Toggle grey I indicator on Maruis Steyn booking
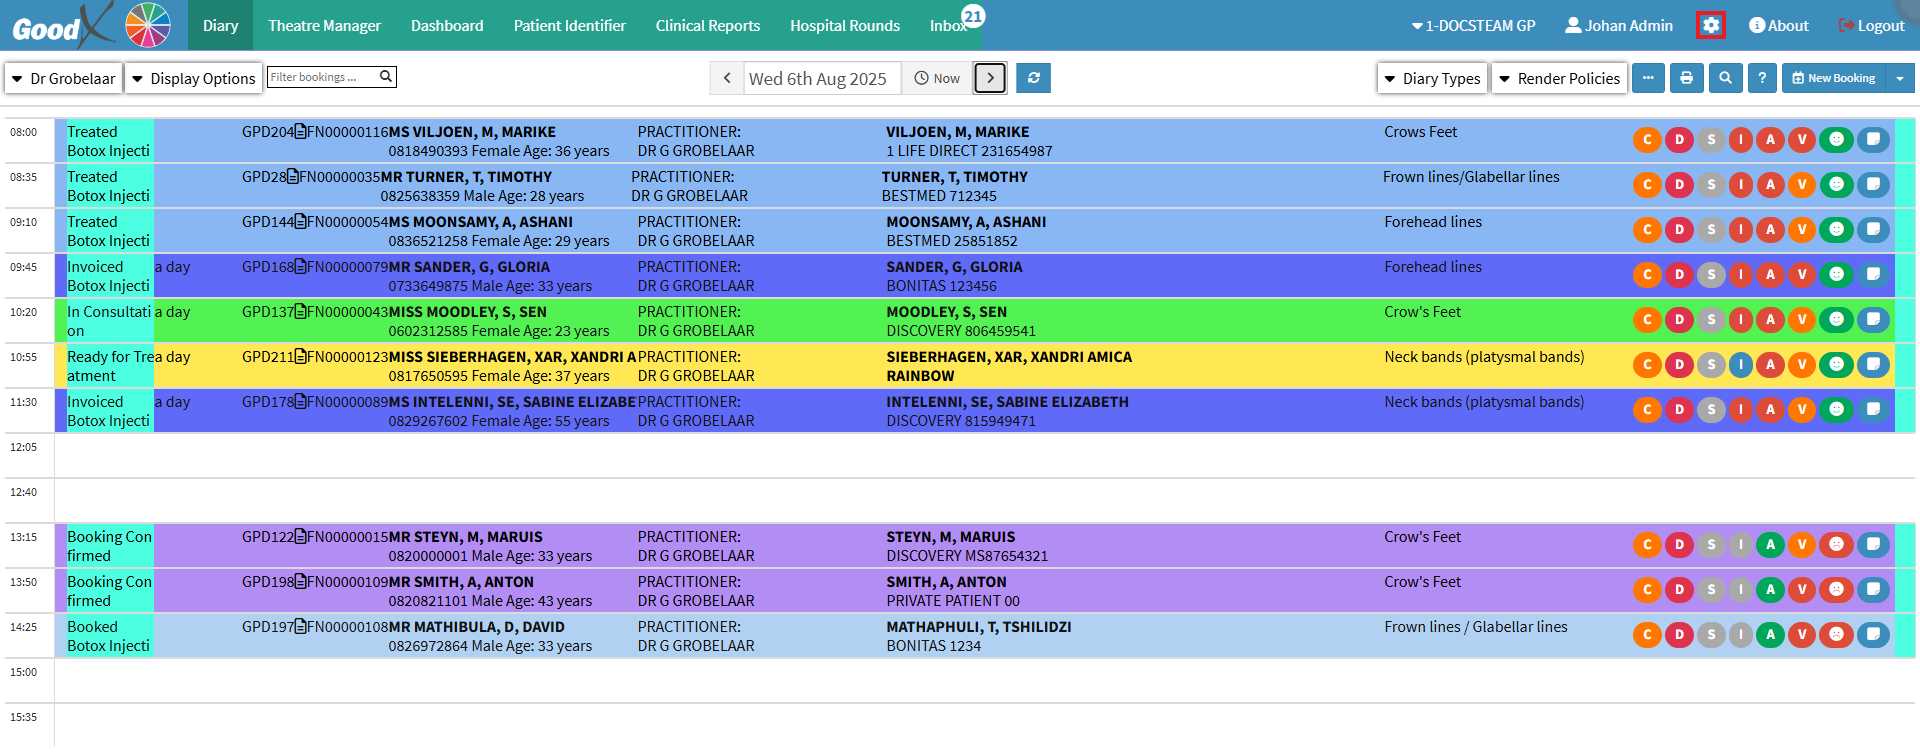 [1741, 545]
